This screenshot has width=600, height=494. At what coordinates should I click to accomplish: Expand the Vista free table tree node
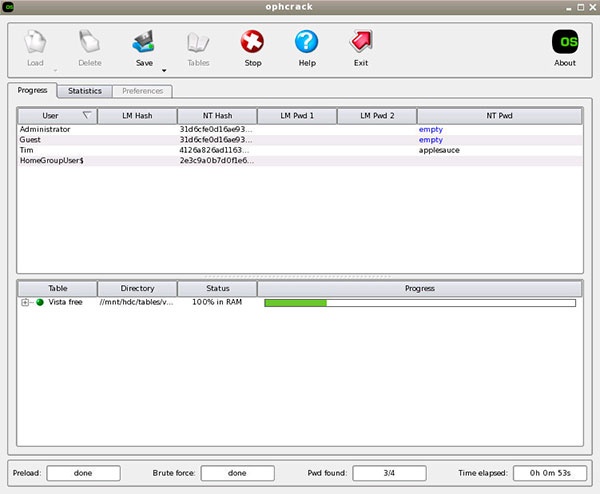25,301
